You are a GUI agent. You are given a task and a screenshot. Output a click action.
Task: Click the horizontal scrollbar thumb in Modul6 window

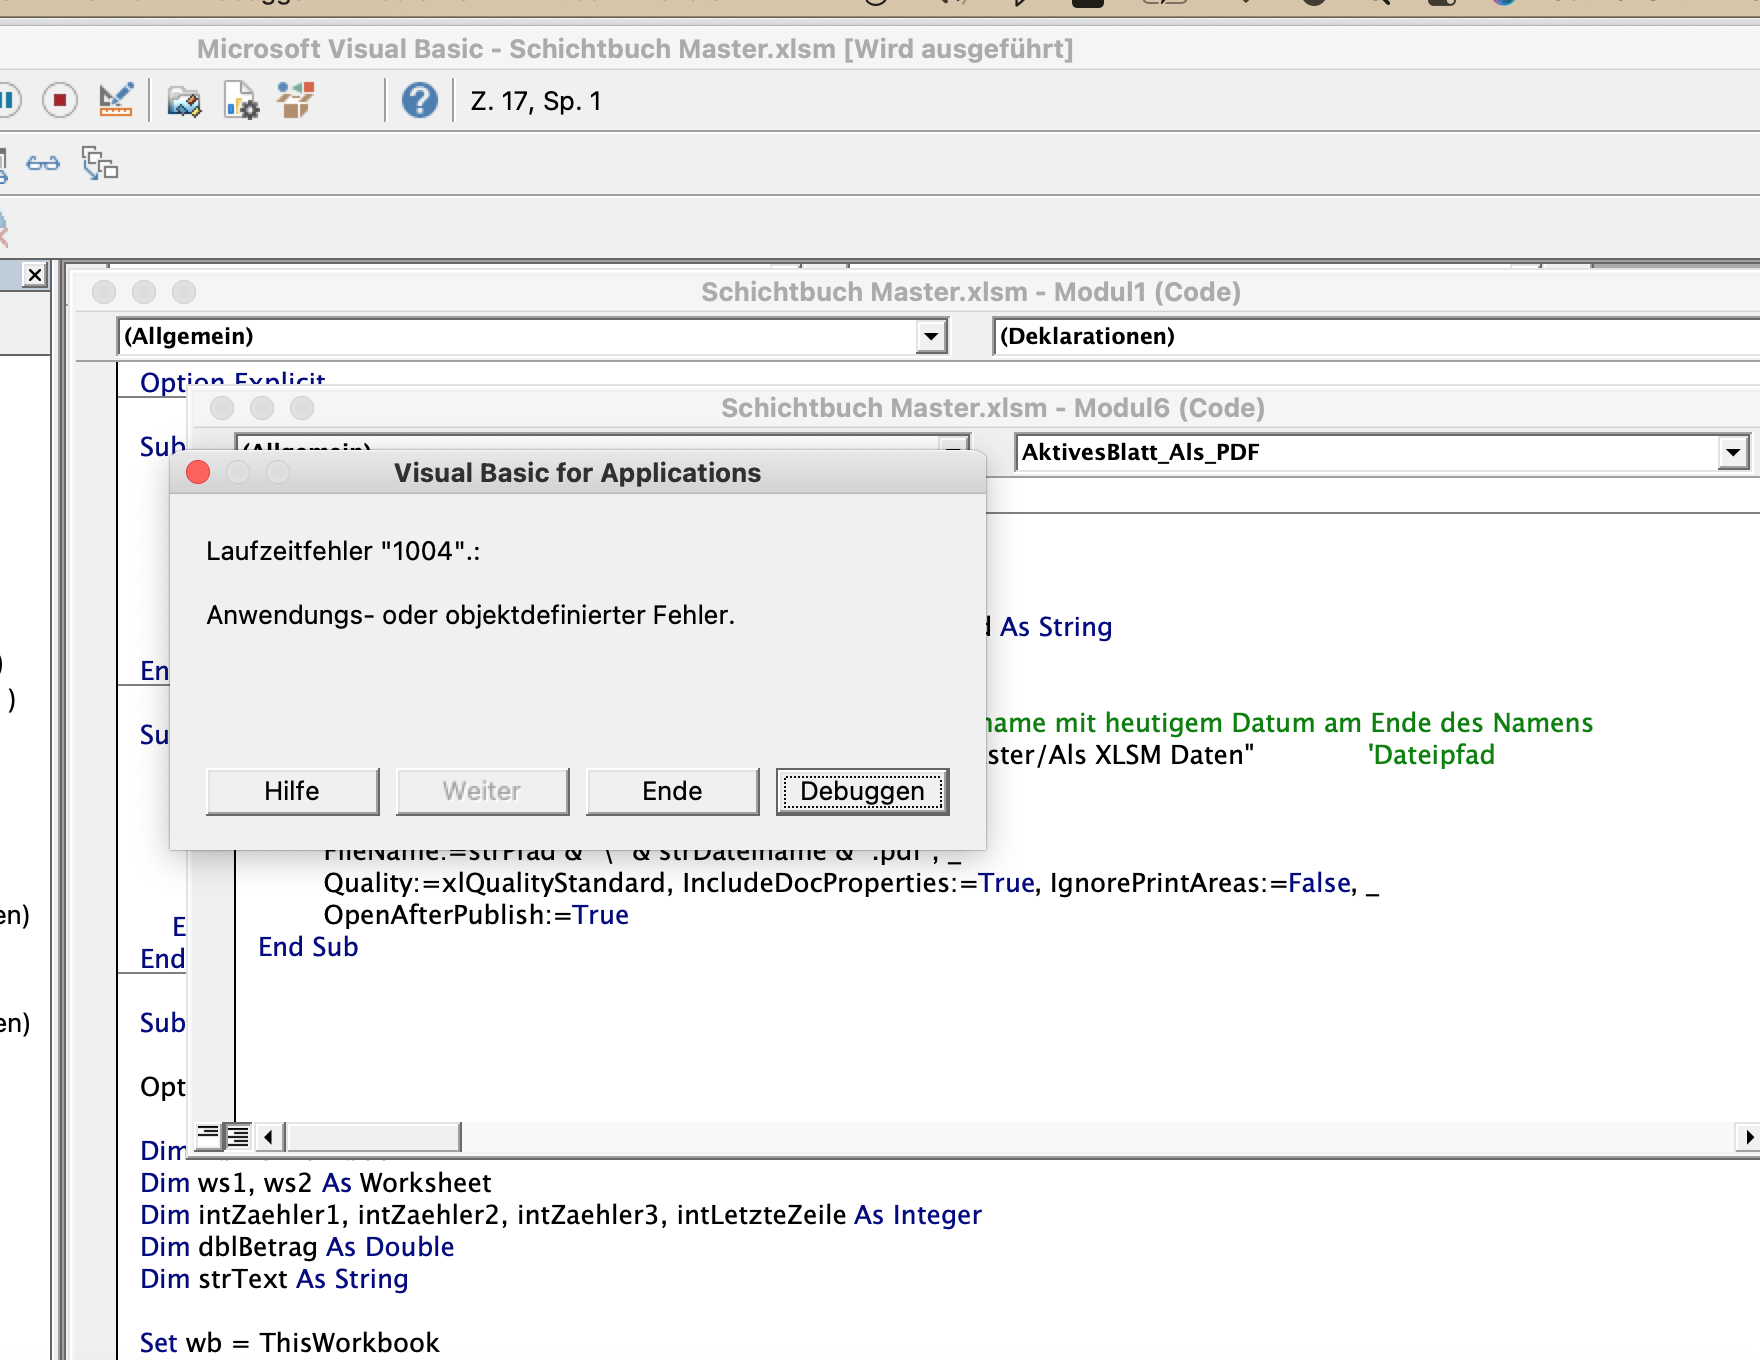[x=373, y=1137]
